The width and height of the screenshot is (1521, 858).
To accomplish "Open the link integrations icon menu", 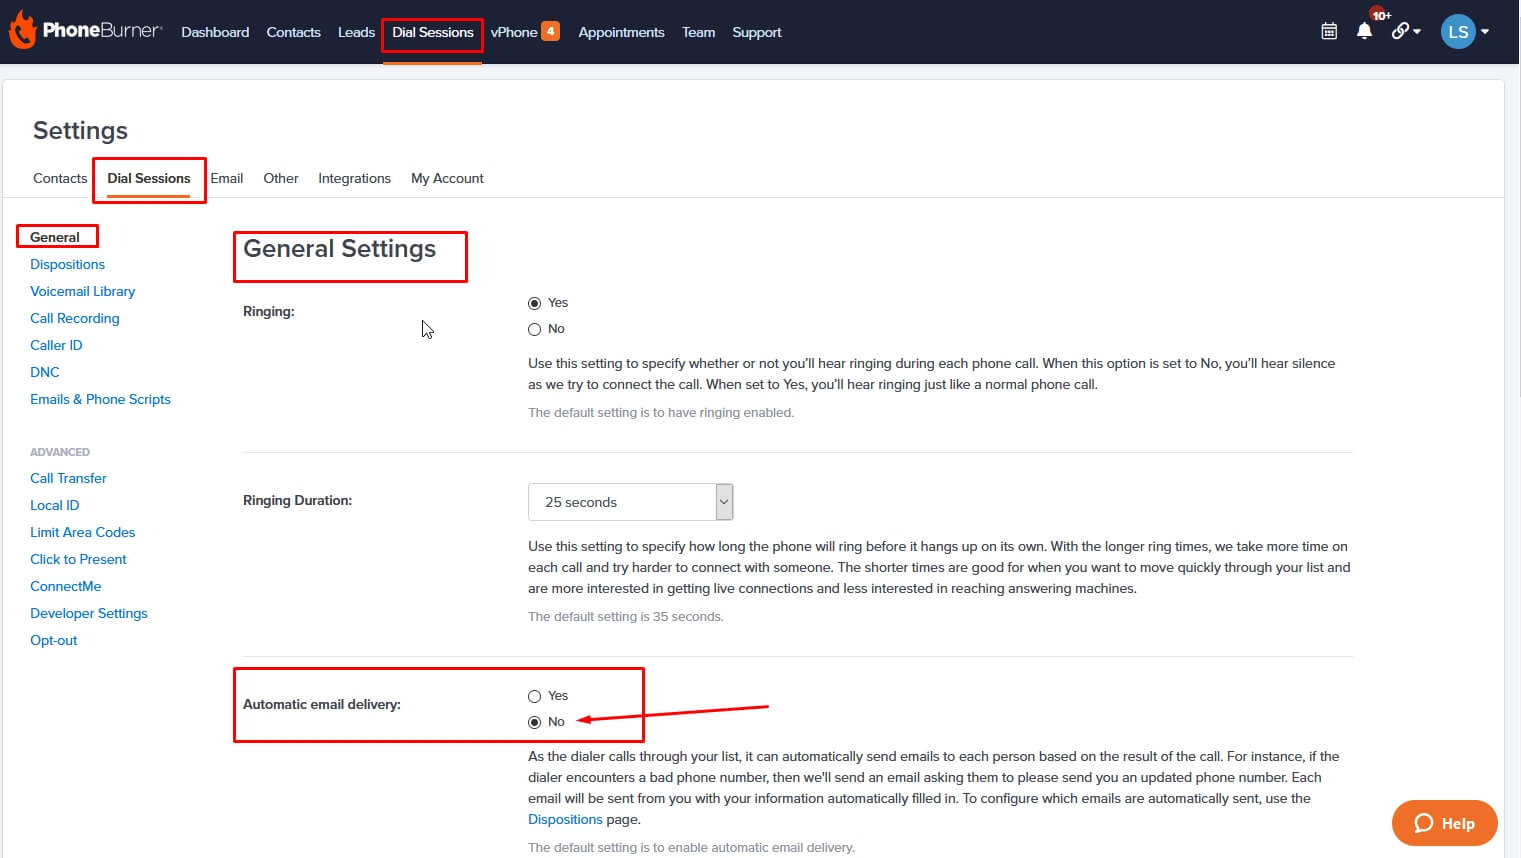I will 1405,31.
